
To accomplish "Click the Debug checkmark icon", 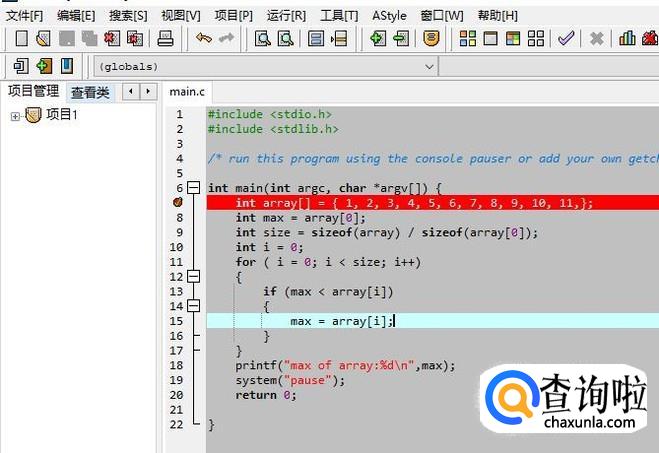I will pos(566,39).
